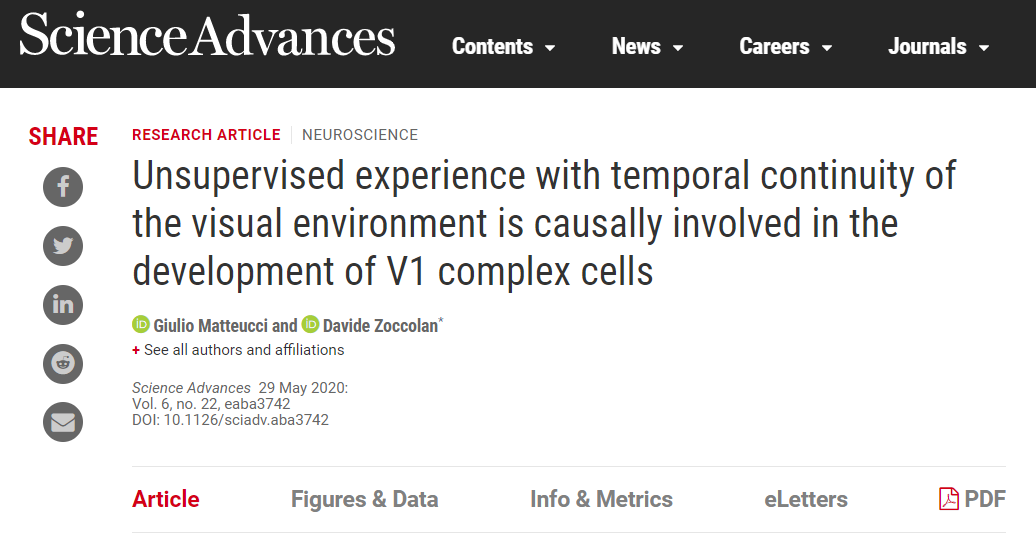Open the Careers dropdown menu
The height and width of the screenshot is (545, 1036).
tap(785, 46)
